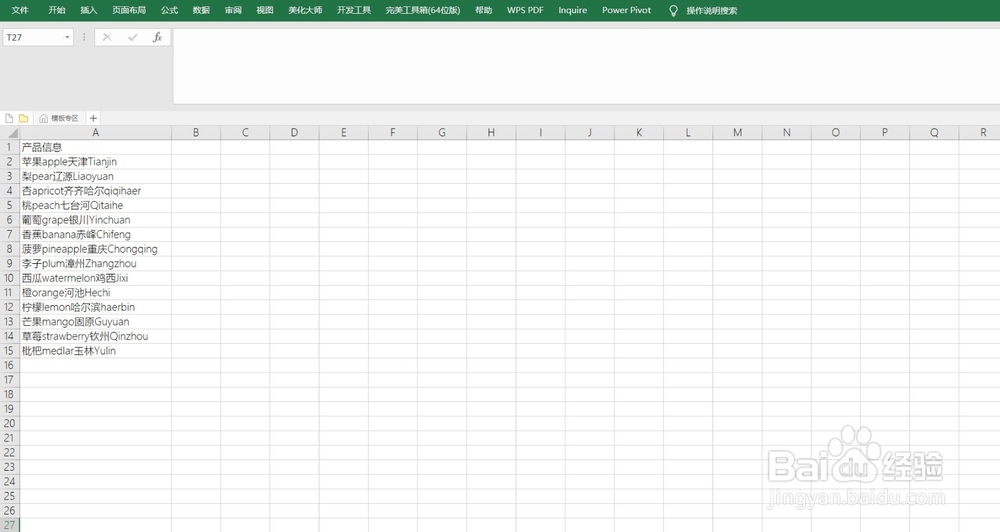Open the 美化大师 tab
Viewport: 1000px width, 532px height.
coord(305,10)
